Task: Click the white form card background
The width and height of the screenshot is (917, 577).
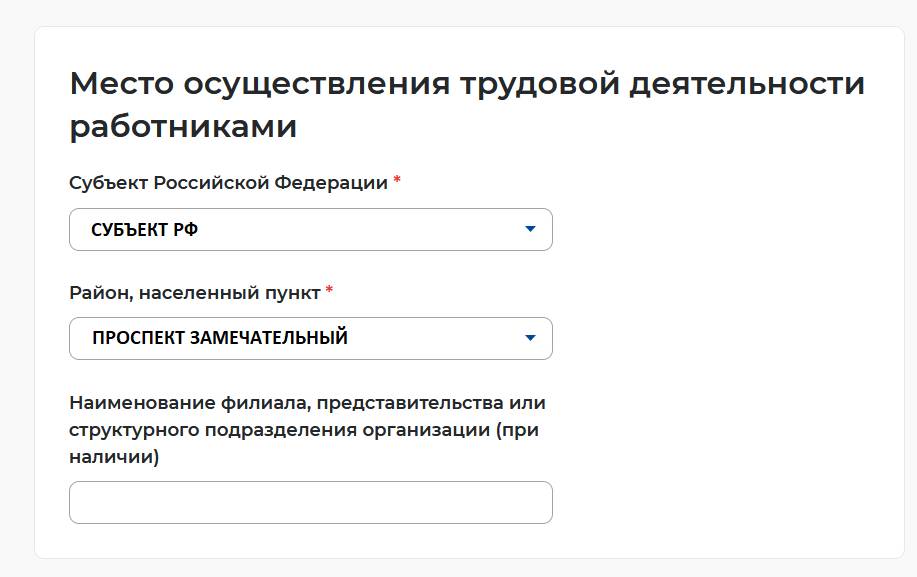Action: tap(720, 450)
